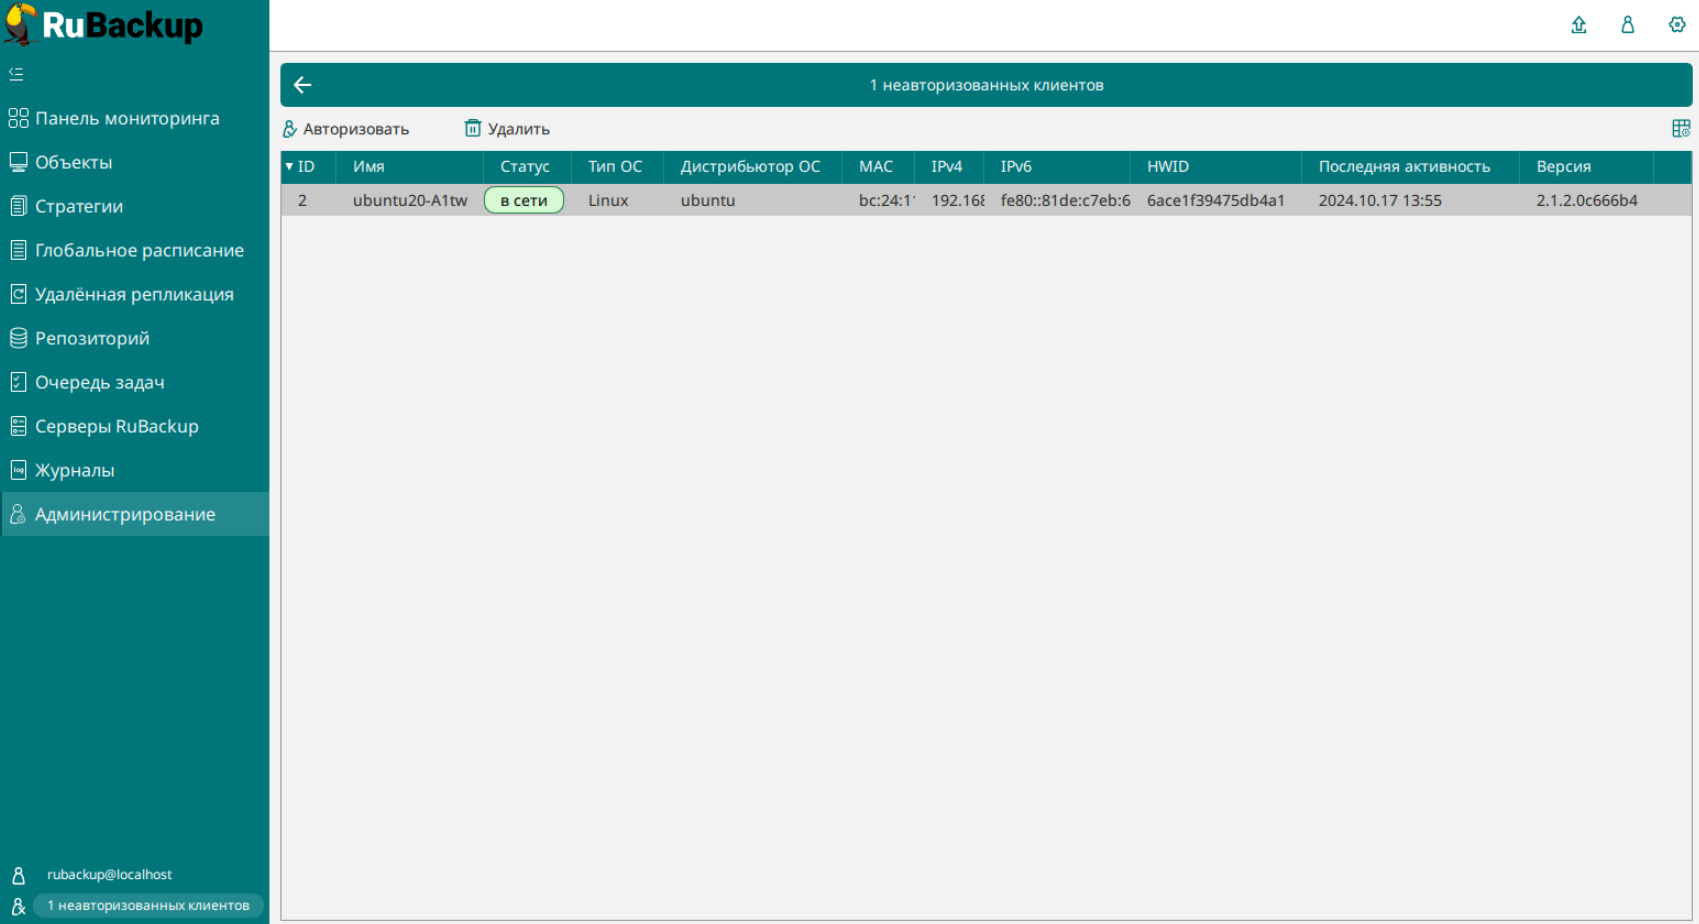Open the table column settings icon

[x=1680, y=129]
